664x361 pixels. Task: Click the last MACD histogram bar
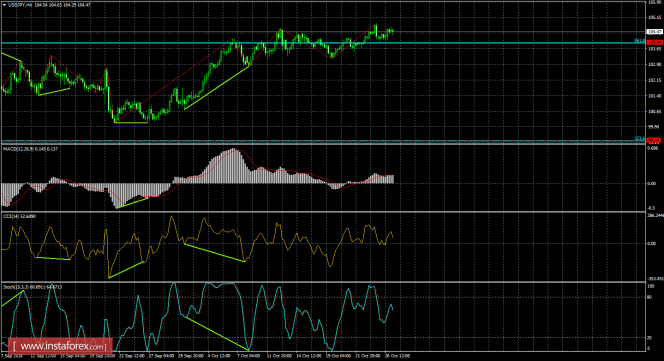393,179
